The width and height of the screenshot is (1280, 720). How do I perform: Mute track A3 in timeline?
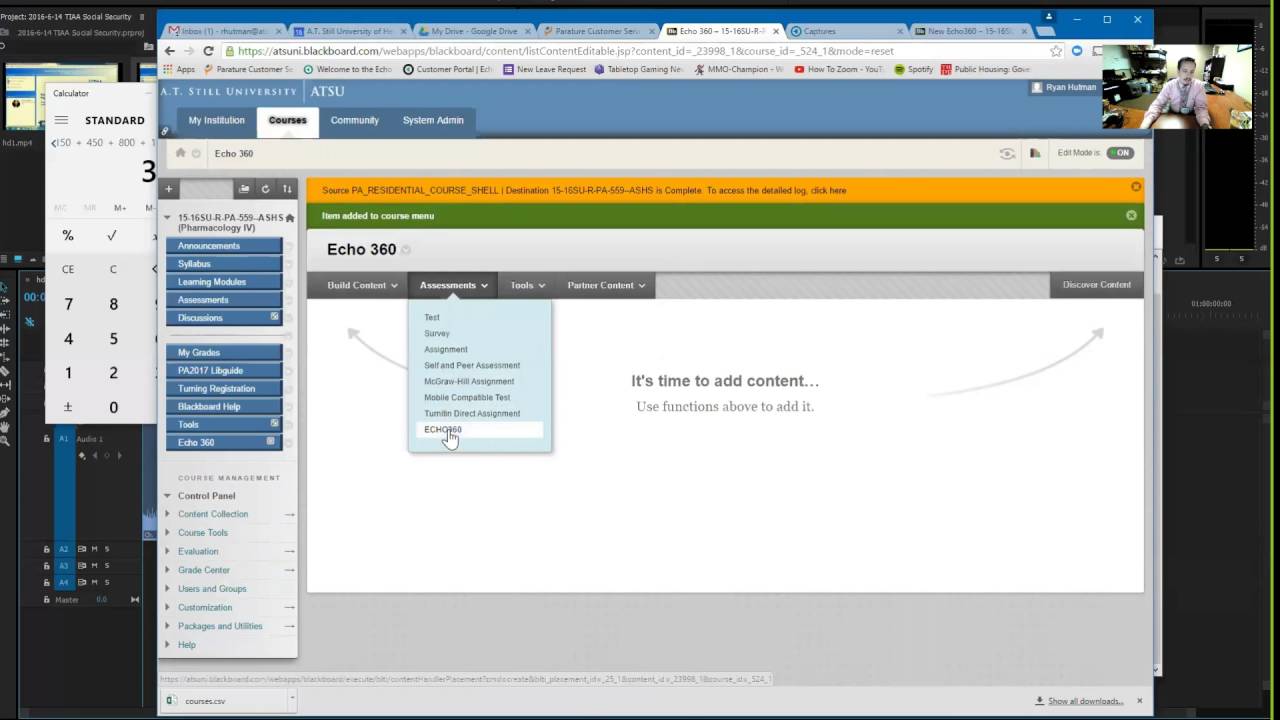click(x=94, y=566)
